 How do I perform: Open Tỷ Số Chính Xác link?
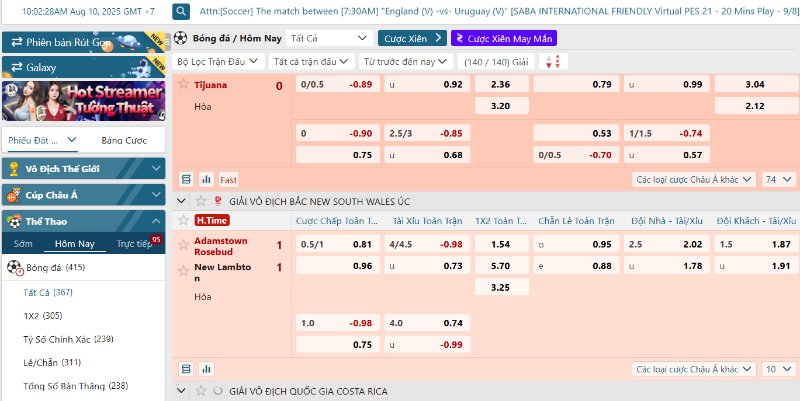click(x=67, y=339)
